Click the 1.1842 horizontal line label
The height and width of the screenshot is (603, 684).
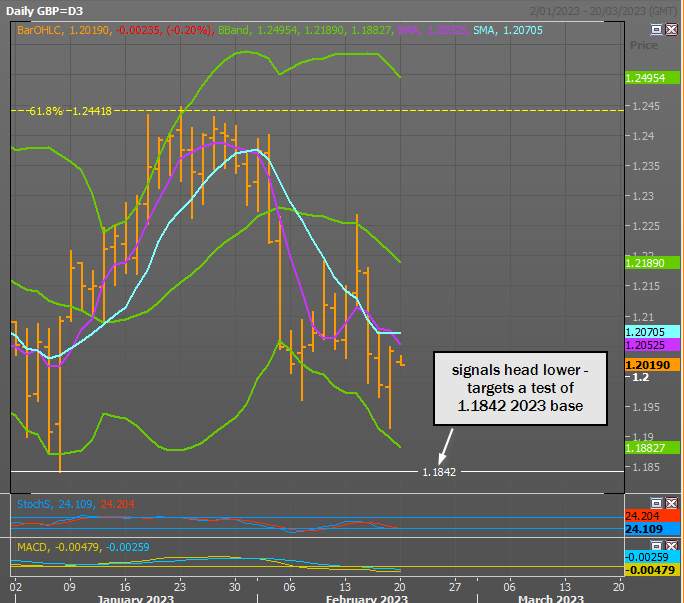coord(439,472)
